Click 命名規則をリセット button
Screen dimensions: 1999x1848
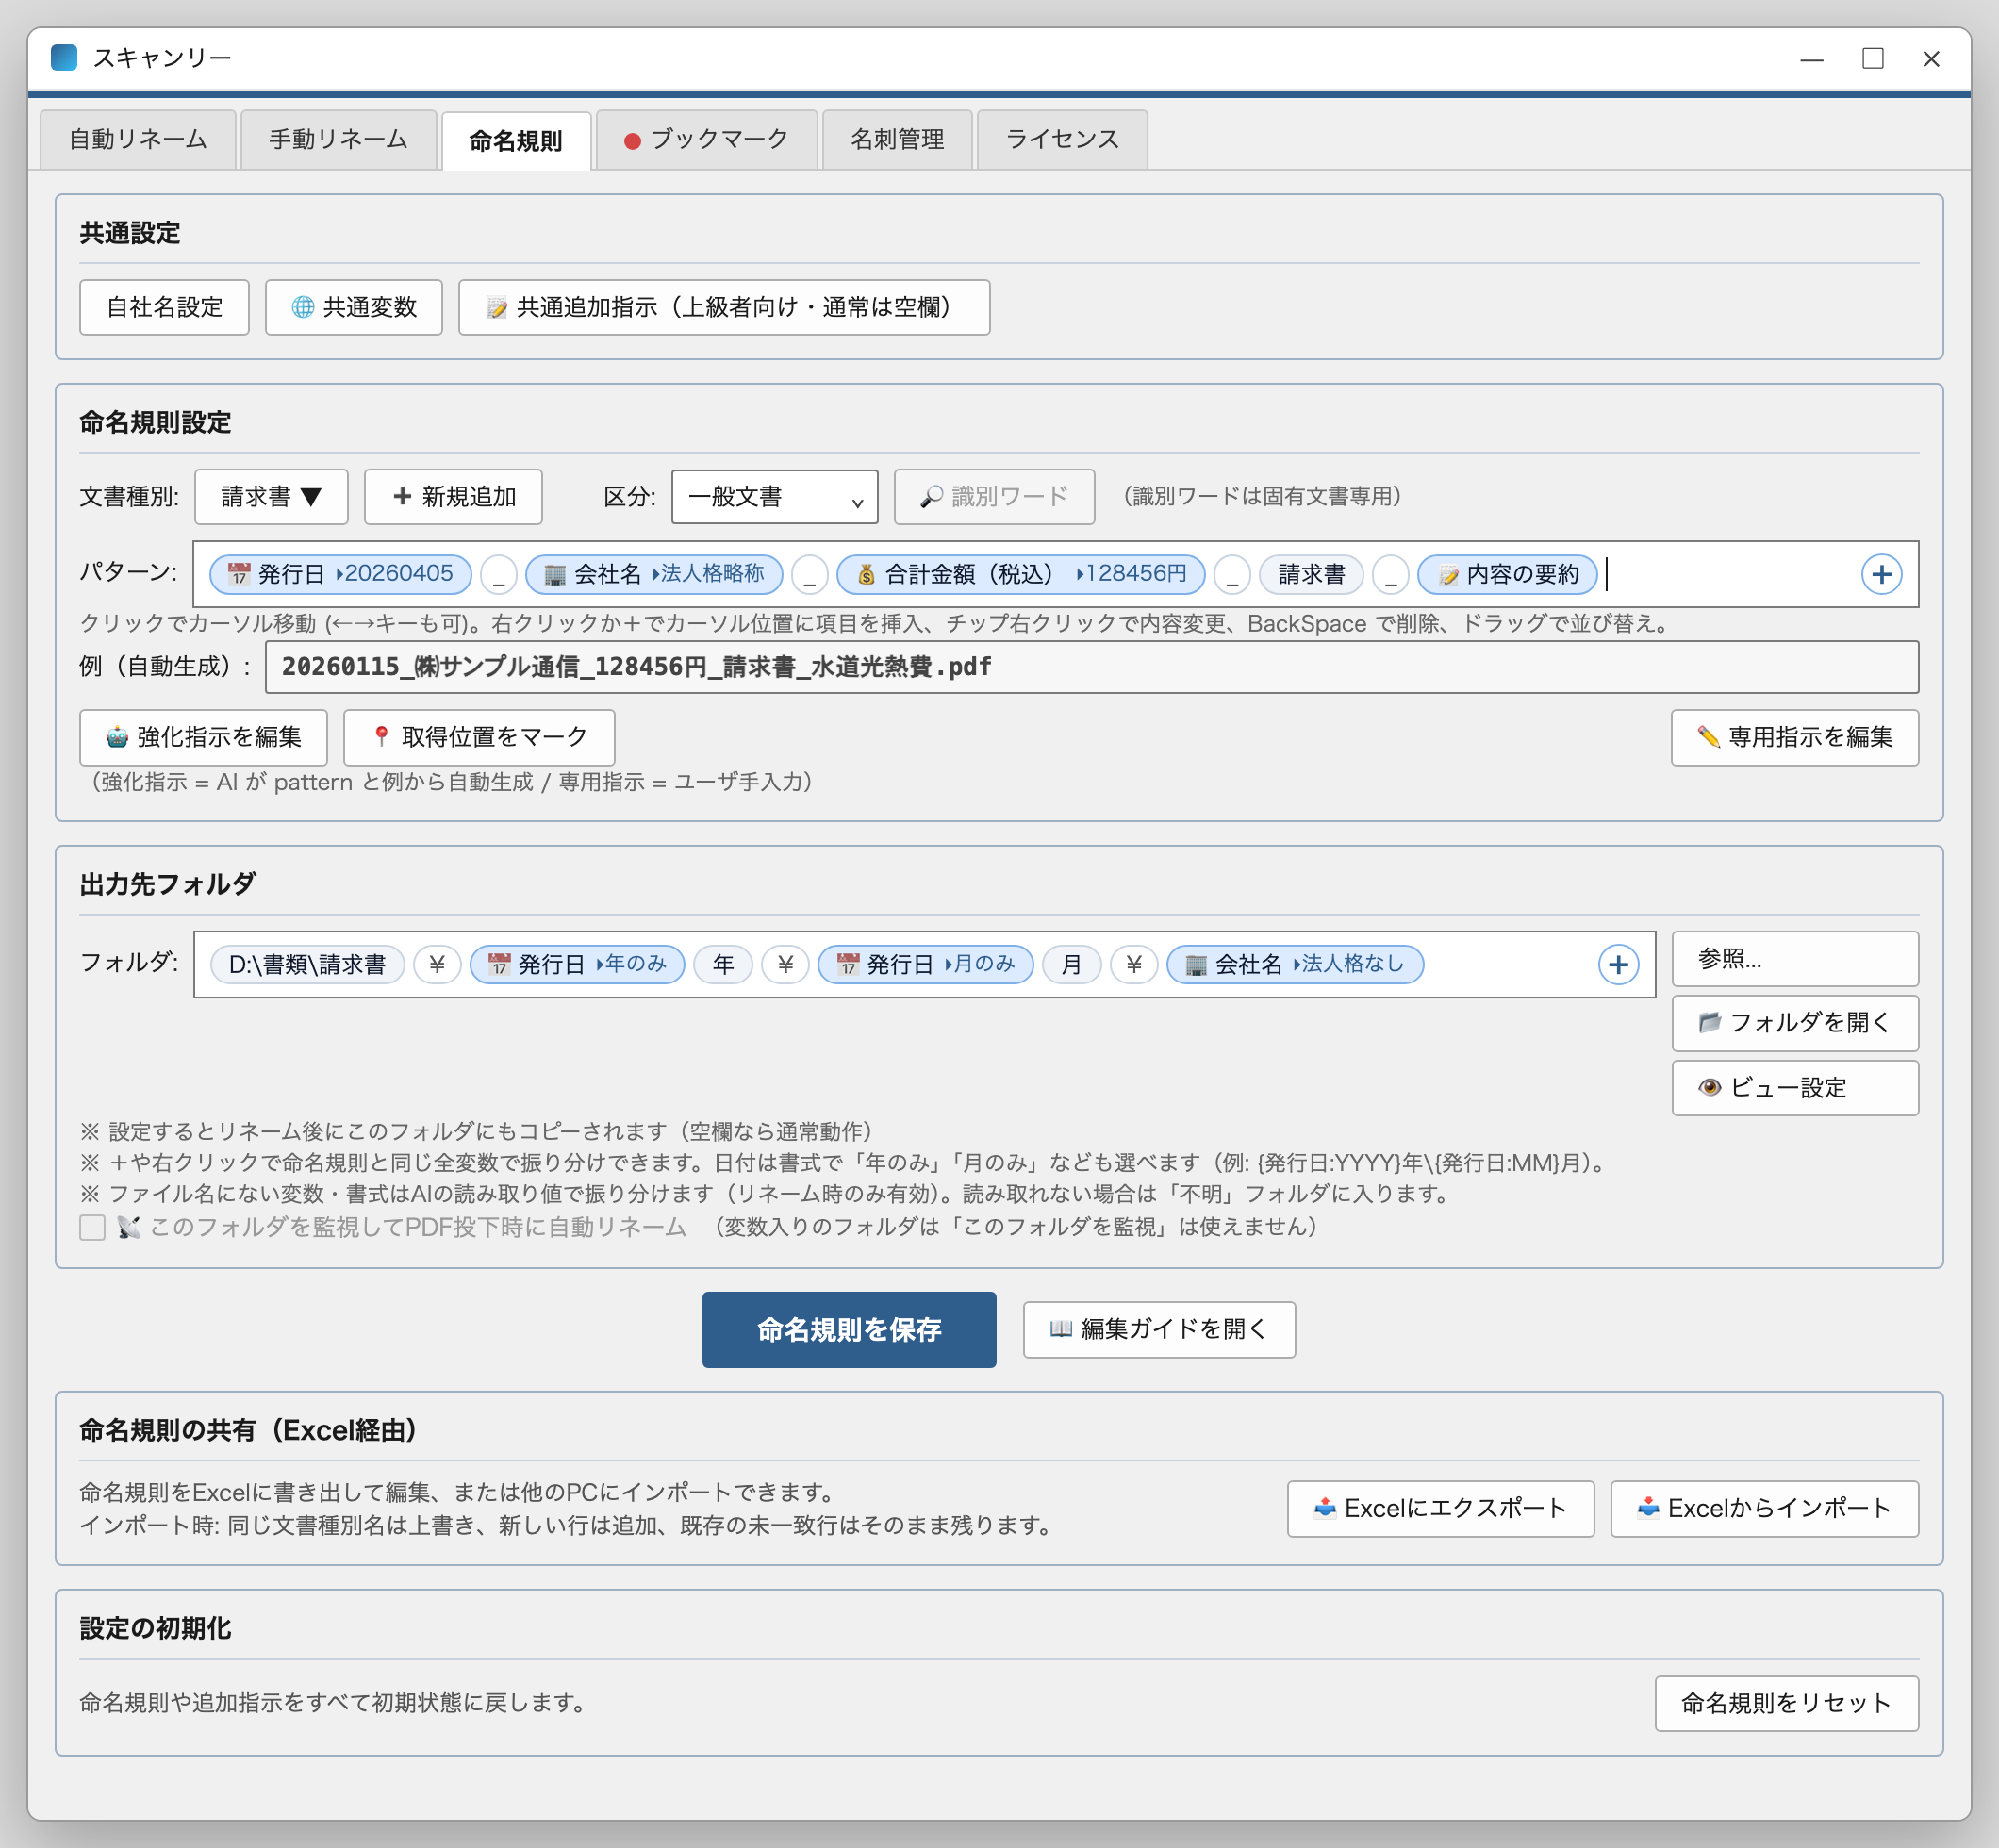point(1786,1704)
